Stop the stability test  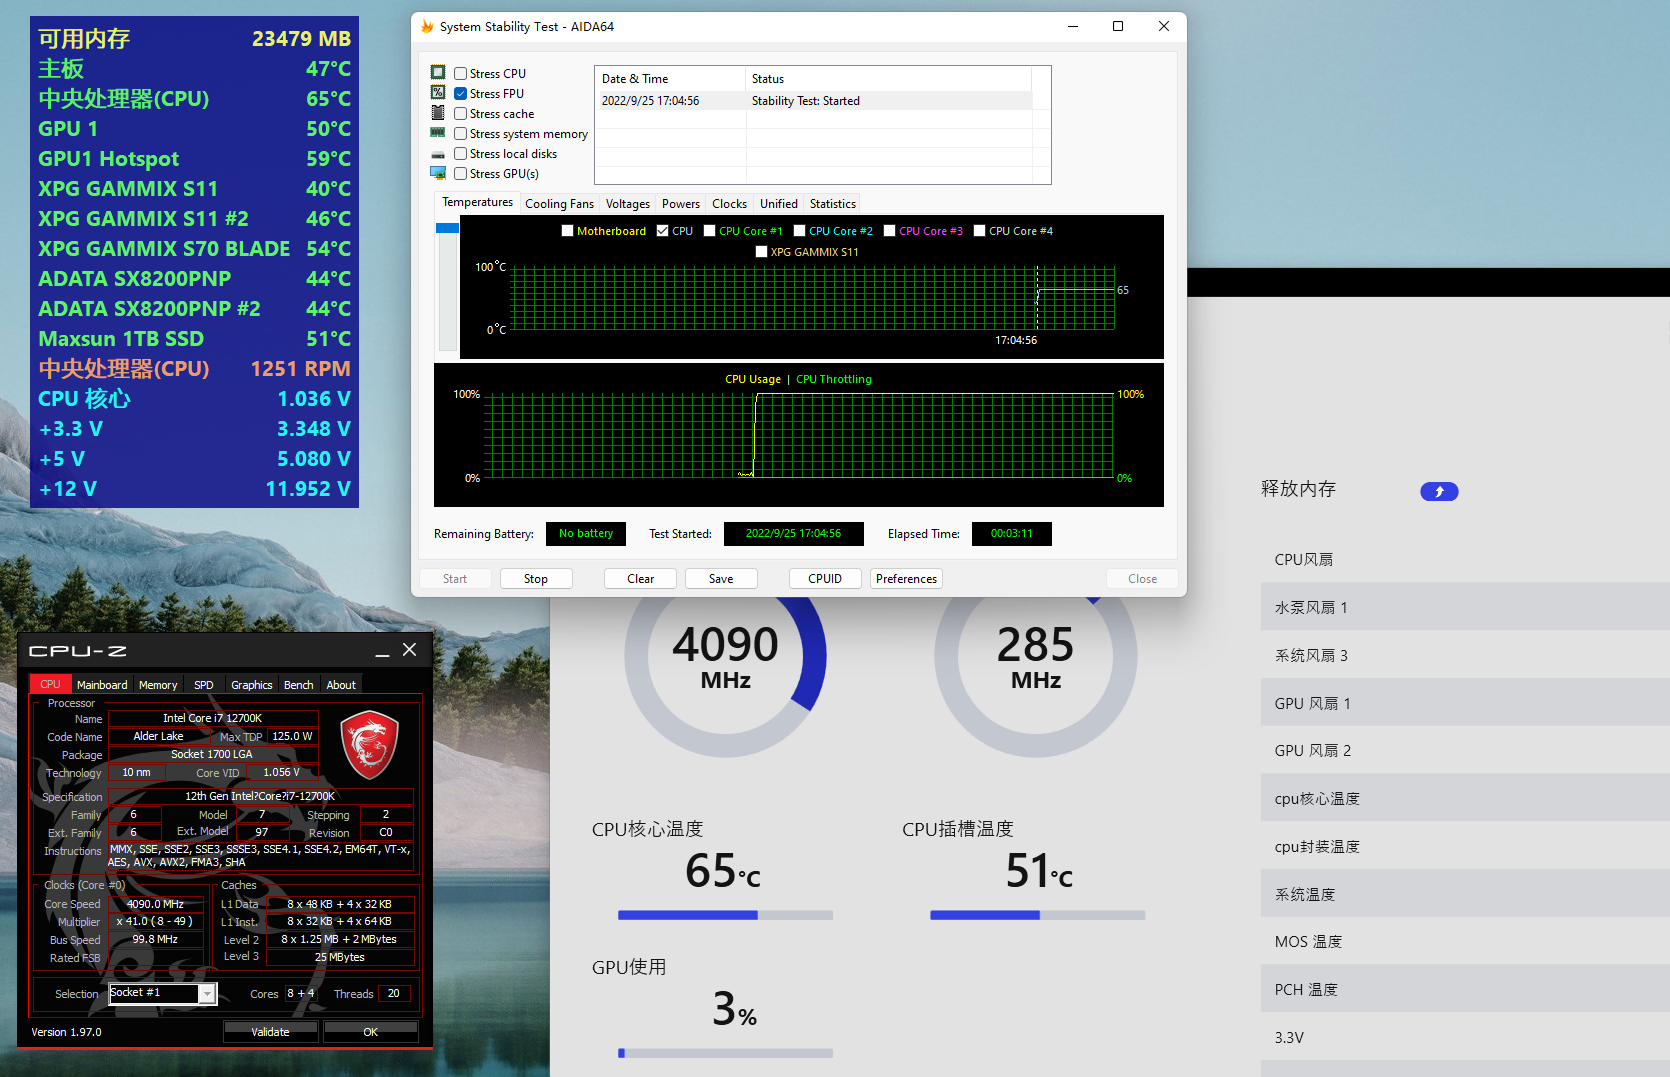pyautogui.click(x=536, y=579)
